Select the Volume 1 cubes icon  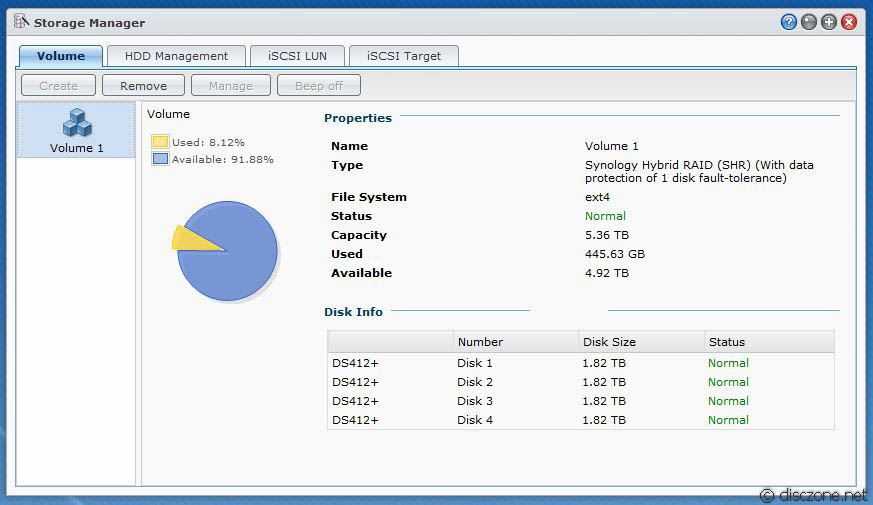coord(77,122)
